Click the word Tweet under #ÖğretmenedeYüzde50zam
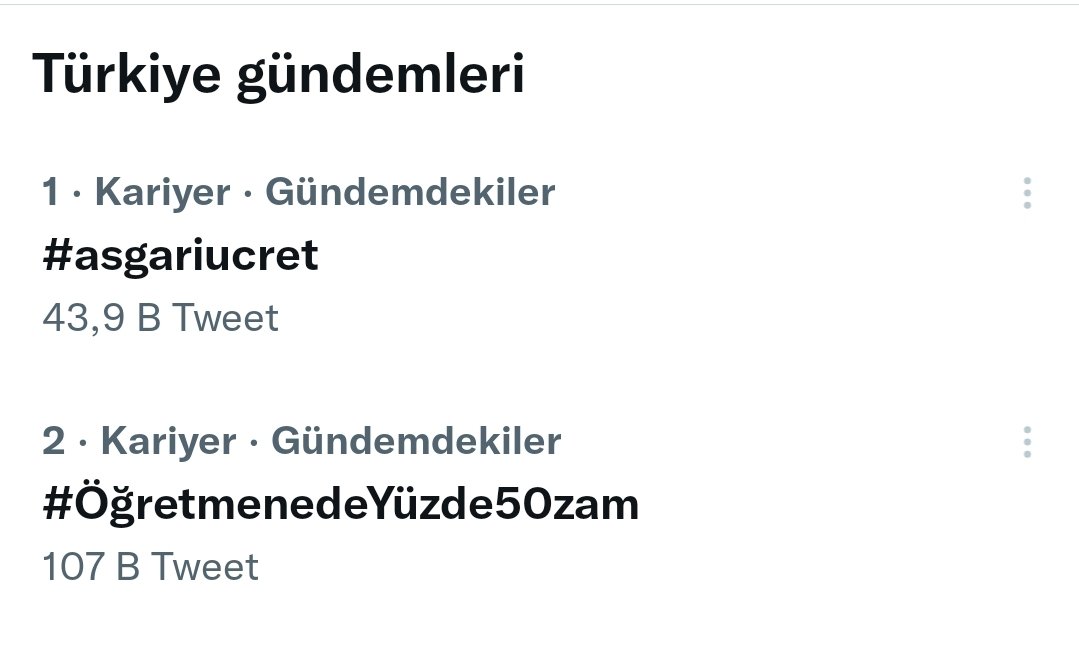Screen dimensions: 1079x650 205,567
